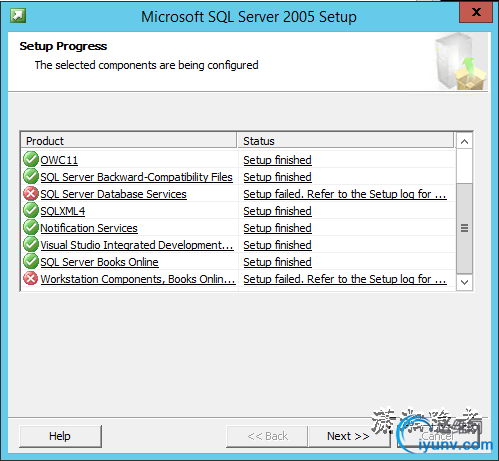499x461 pixels.
Task: Click the Status column header
Action: tap(346, 141)
